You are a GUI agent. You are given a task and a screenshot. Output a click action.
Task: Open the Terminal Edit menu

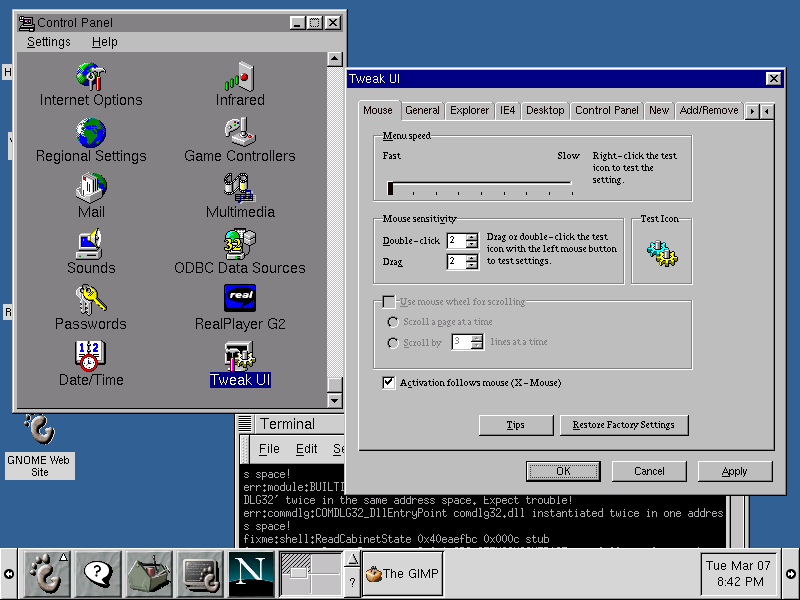point(306,449)
